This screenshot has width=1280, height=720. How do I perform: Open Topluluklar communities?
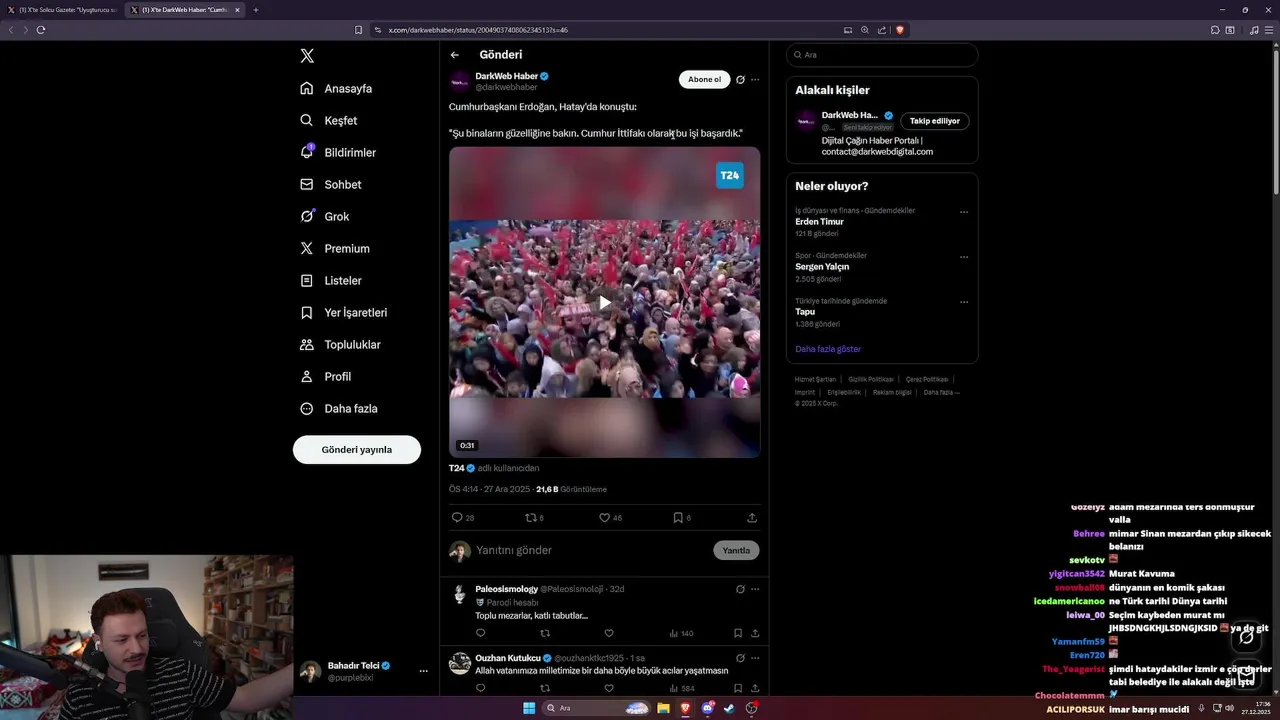click(x=340, y=344)
